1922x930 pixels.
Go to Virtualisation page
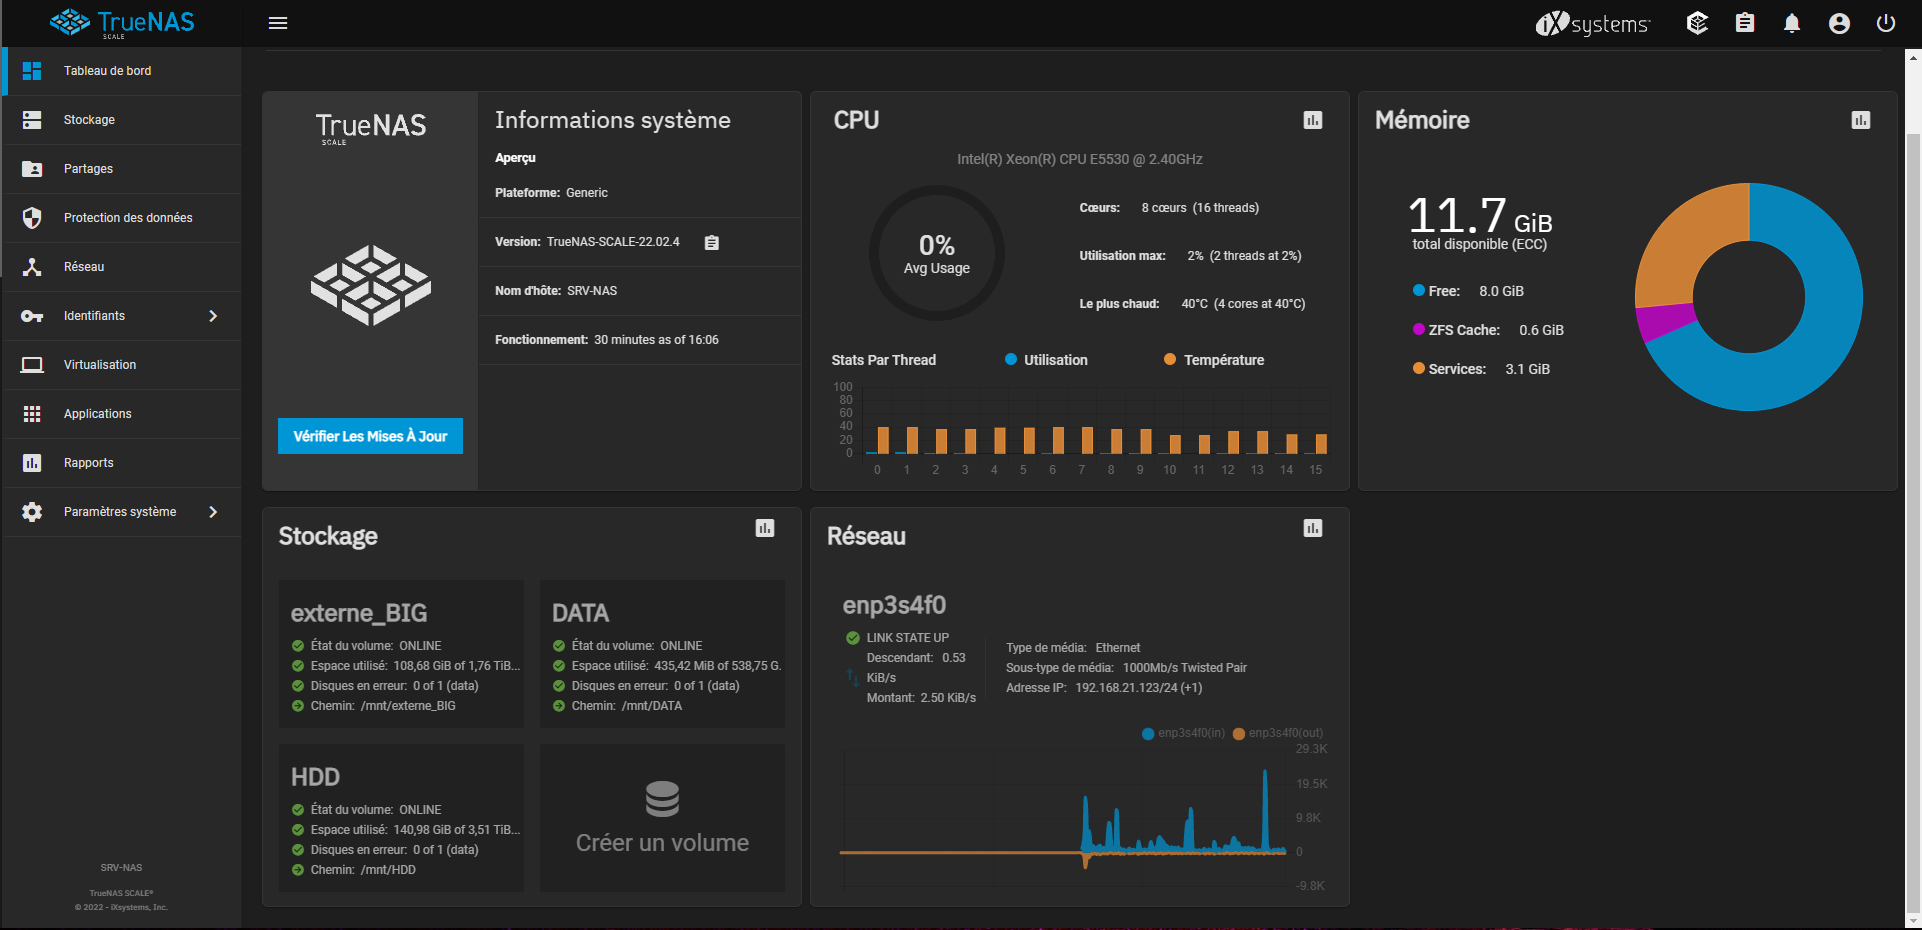click(x=100, y=365)
